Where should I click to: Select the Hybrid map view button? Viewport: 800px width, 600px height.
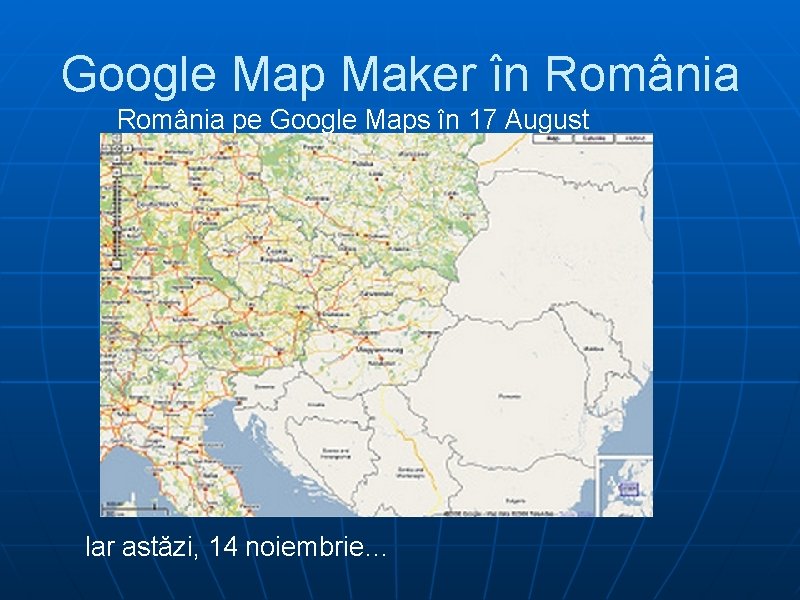[x=634, y=138]
